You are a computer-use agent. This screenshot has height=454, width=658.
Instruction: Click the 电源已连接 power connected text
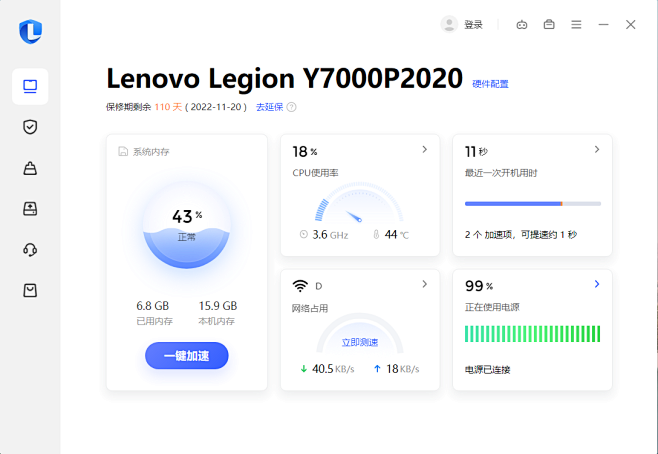[x=488, y=370]
